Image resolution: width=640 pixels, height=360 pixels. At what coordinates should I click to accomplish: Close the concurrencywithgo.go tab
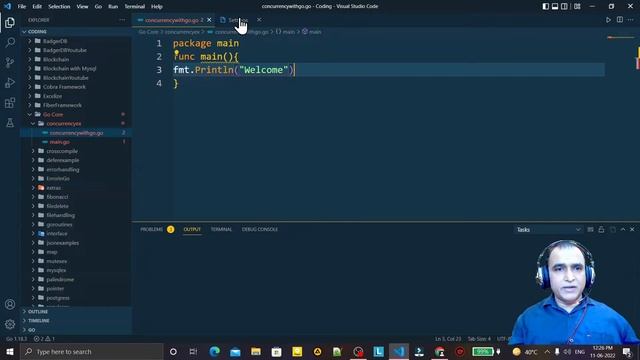(x=209, y=20)
